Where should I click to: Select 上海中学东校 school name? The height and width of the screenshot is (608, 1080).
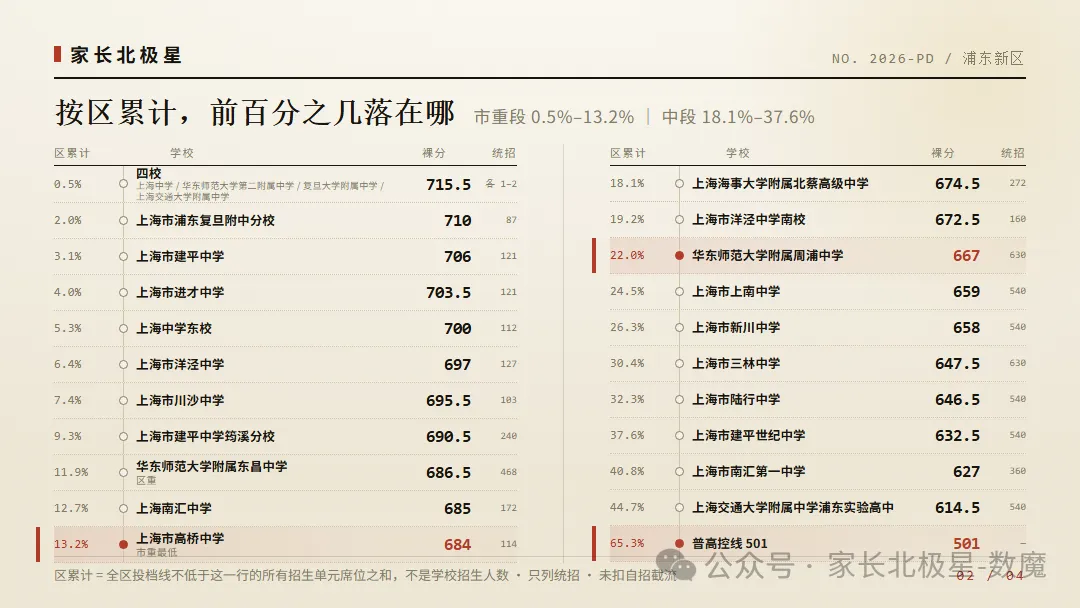pos(174,328)
